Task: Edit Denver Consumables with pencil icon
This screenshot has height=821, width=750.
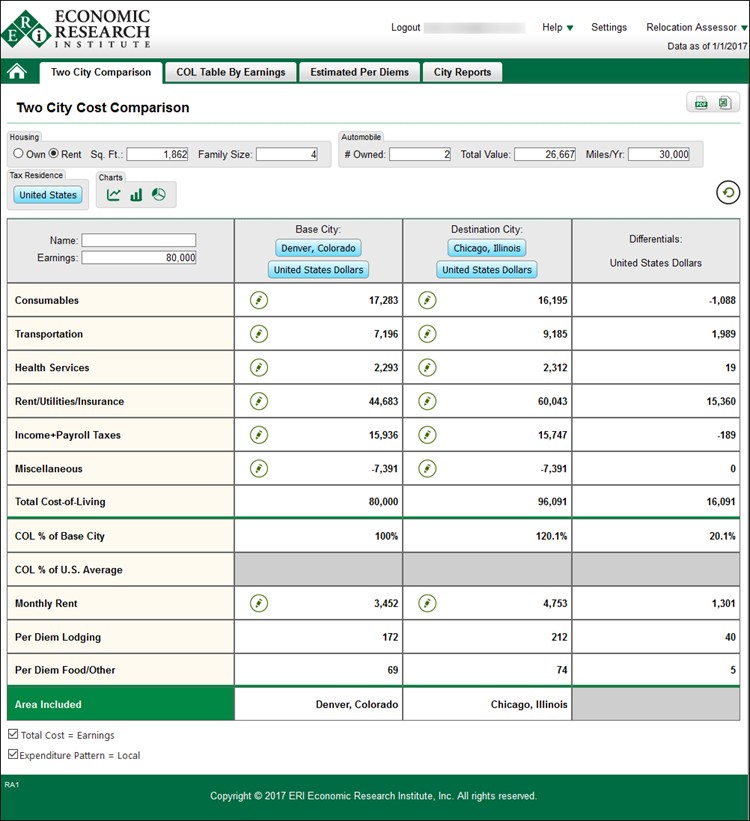Action: (259, 300)
